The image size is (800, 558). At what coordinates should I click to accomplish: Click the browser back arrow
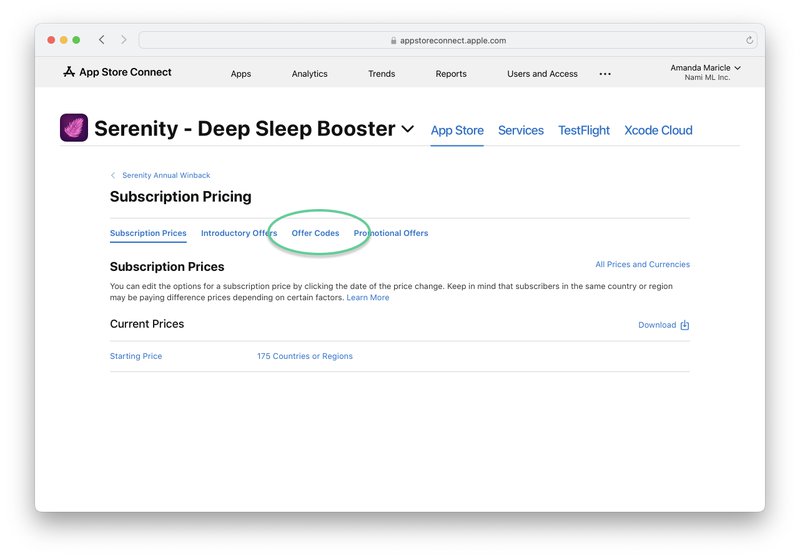(102, 40)
